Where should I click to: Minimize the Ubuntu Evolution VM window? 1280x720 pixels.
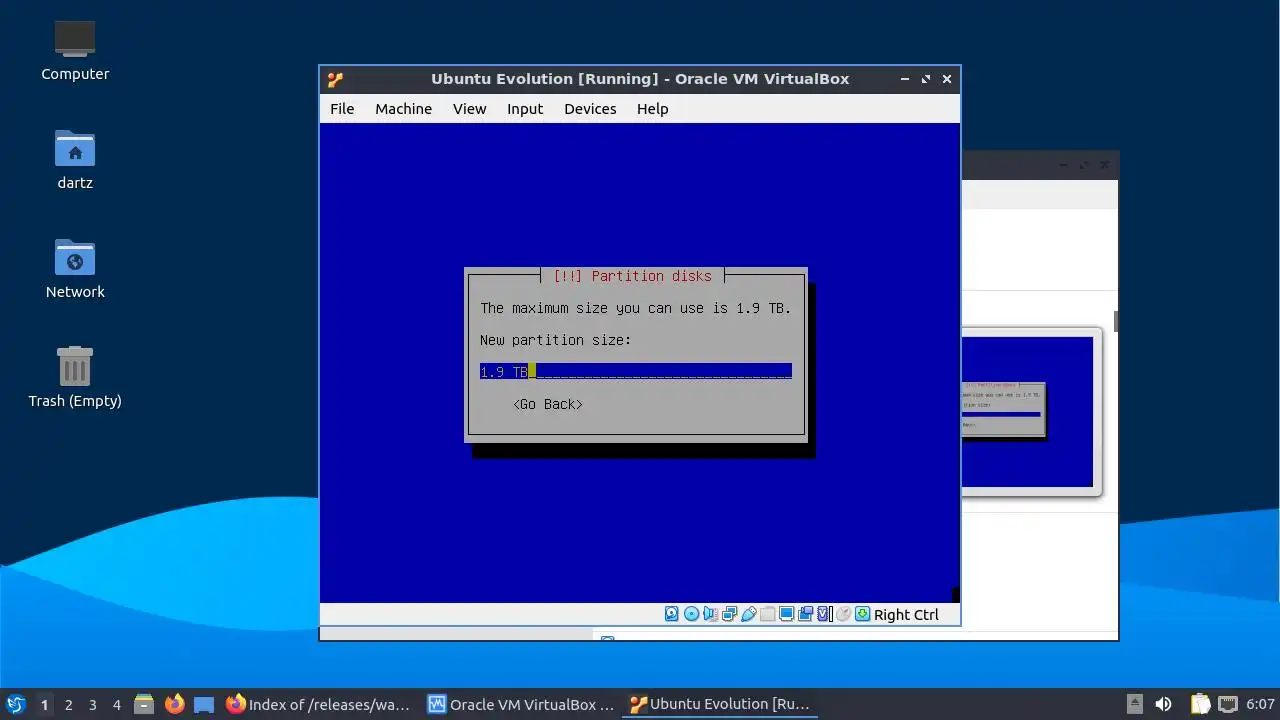(x=905, y=79)
